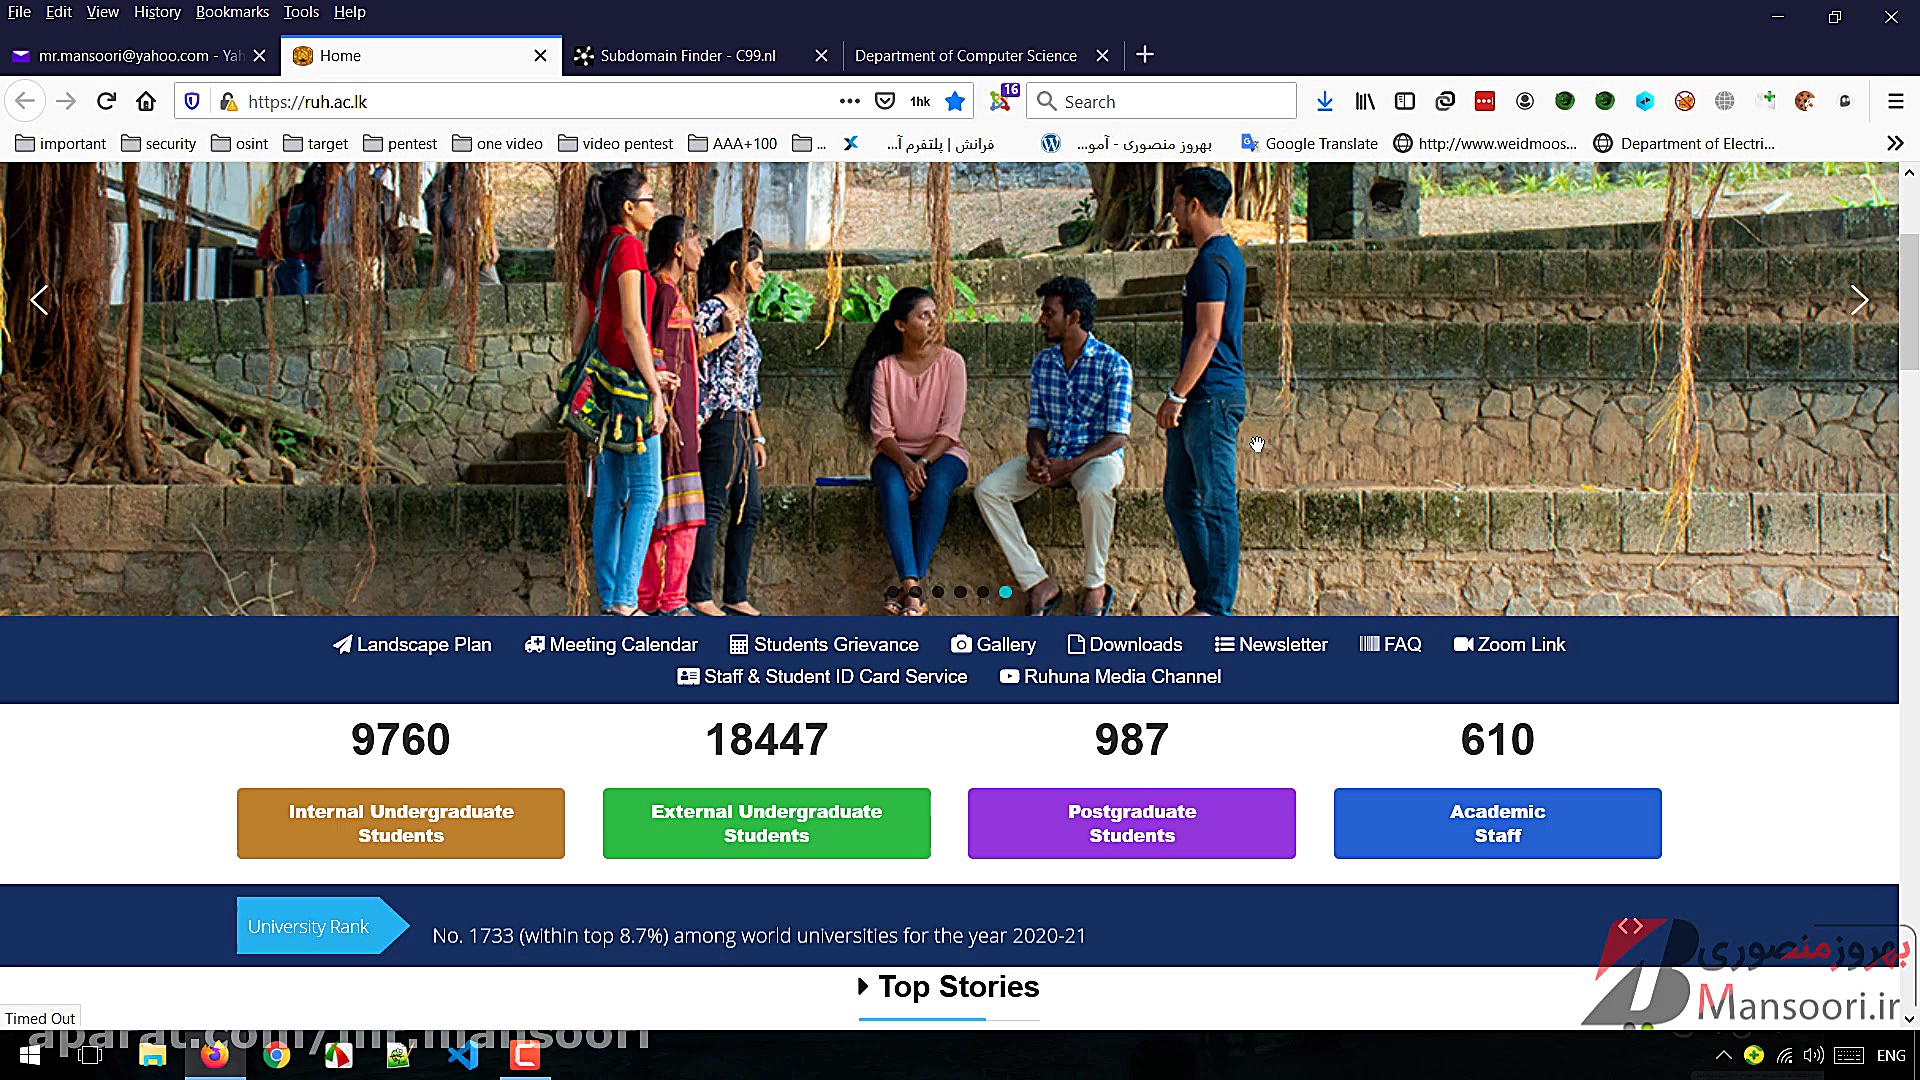
Task: Expand the page actions three-dot menu
Action: (849, 101)
